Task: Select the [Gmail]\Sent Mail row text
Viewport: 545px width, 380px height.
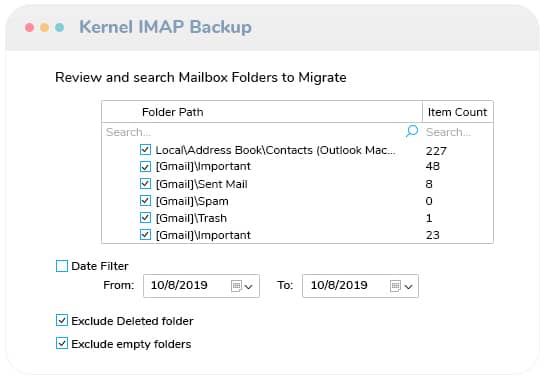Action: pyautogui.click(x=202, y=184)
